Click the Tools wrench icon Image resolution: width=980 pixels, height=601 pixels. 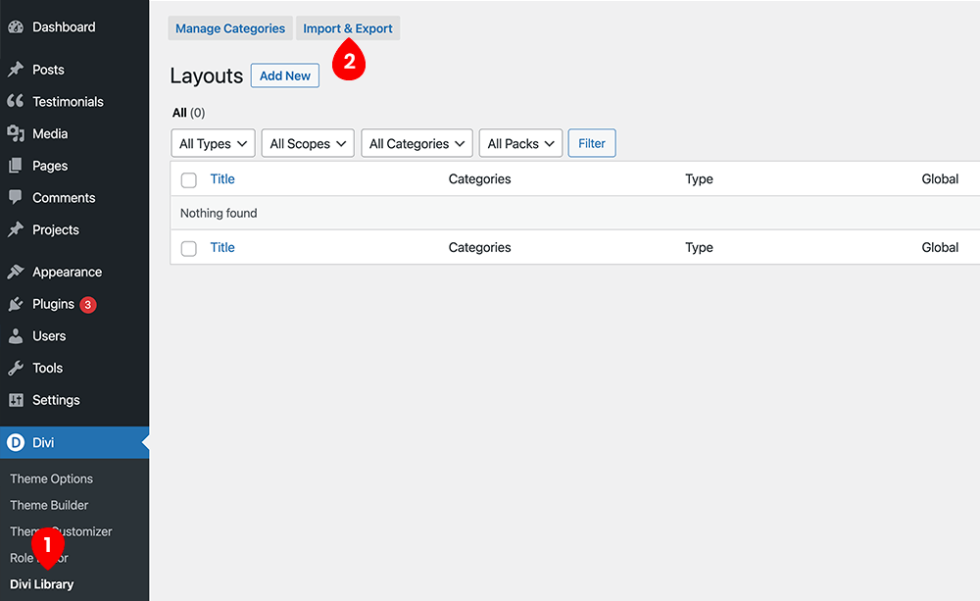[16, 368]
